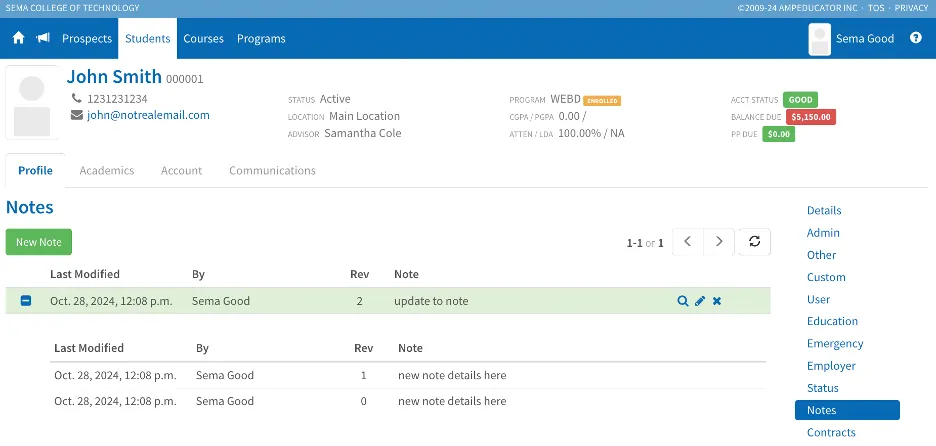The width and height of the screenshot is (936, 446).
Task: Open User in the side menu
Action: pos(818,299)
